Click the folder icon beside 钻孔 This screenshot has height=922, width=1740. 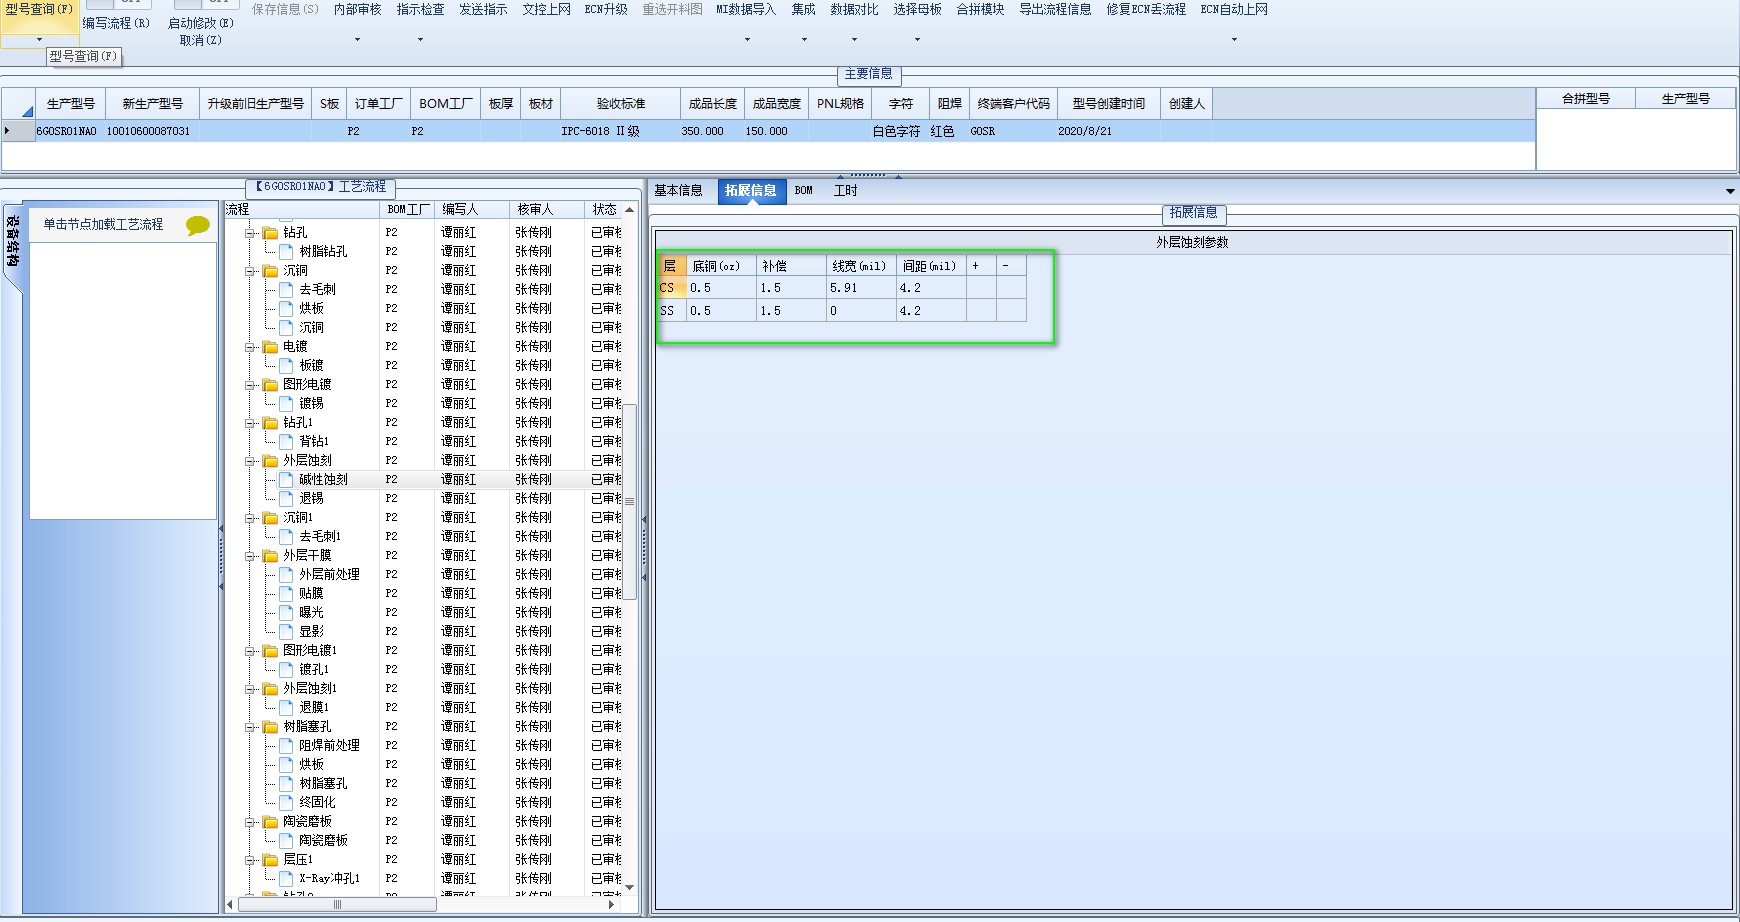pyautogui.click(x=270, y=233)
